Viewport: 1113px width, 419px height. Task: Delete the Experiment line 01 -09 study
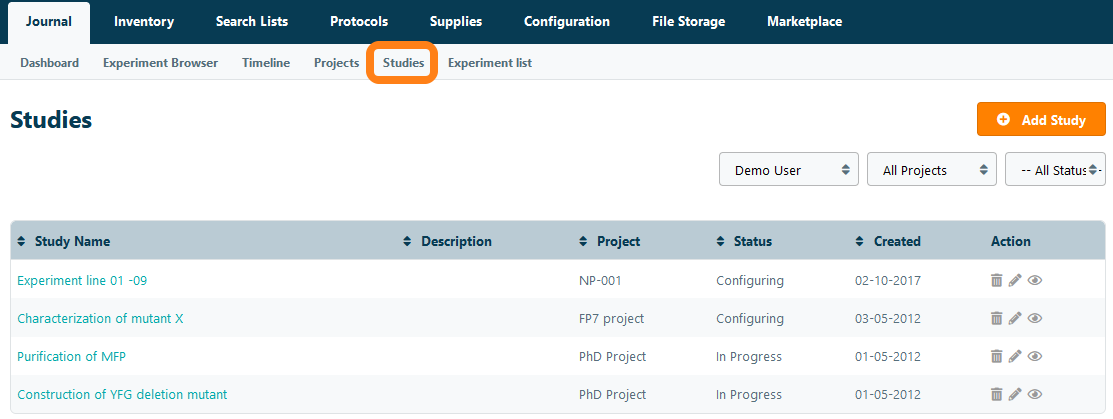[x=996, y=281]
